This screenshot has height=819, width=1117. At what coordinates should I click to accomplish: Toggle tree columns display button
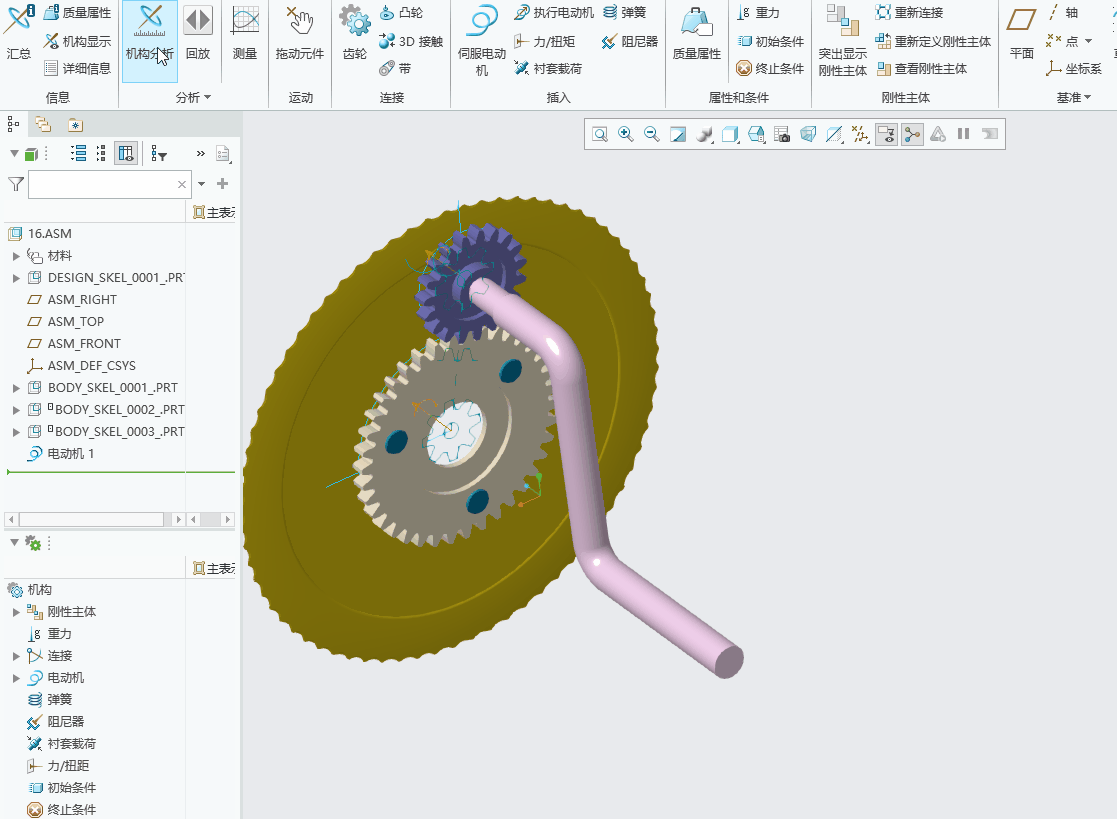pyautogui.click(x=126, y=153)
